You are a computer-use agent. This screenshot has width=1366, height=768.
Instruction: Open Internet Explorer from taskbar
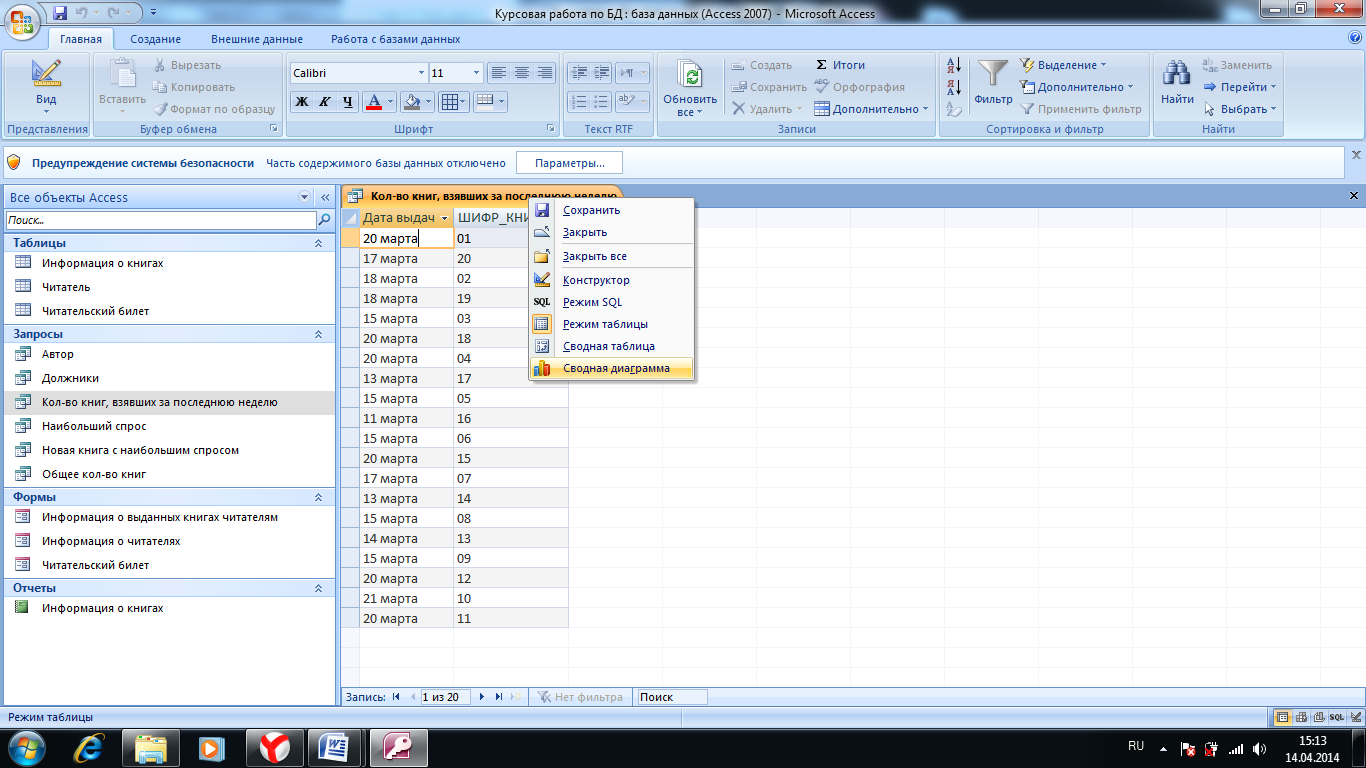click(88, 747)
